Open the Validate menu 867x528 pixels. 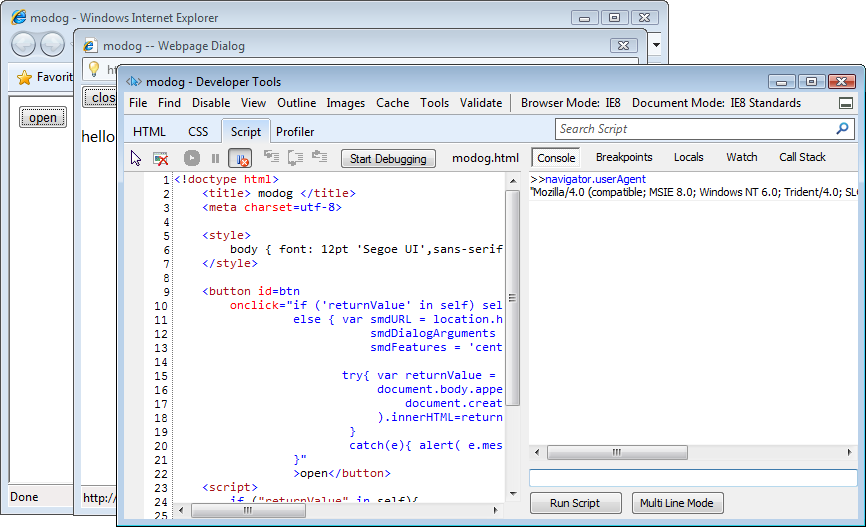480,103
